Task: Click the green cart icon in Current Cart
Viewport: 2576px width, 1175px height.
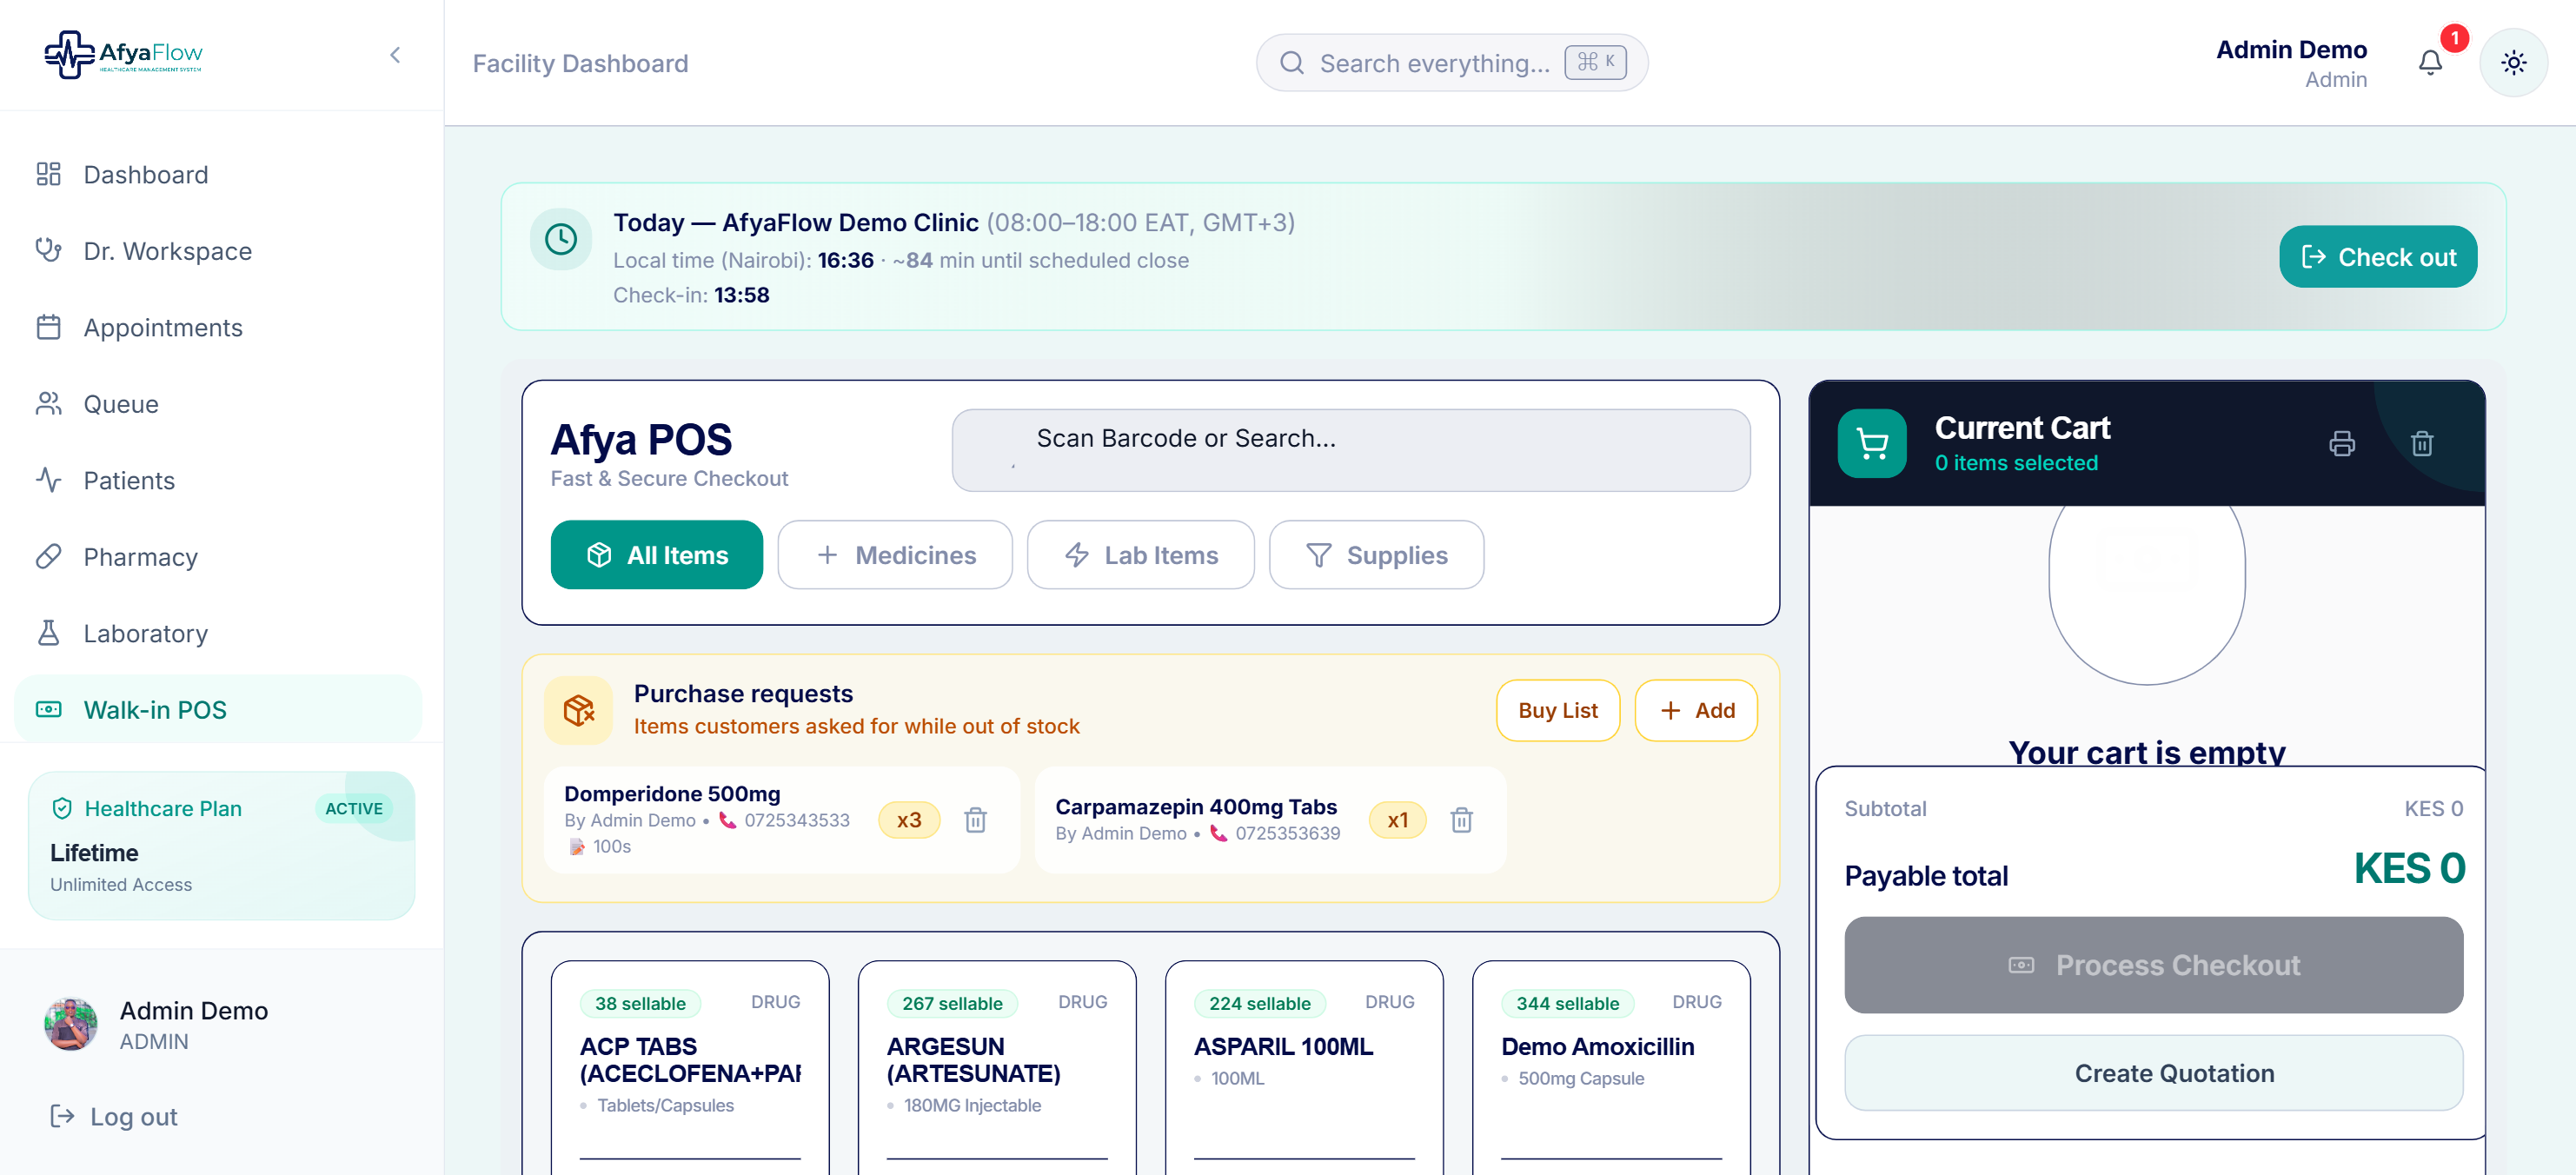Action: 1871,443
